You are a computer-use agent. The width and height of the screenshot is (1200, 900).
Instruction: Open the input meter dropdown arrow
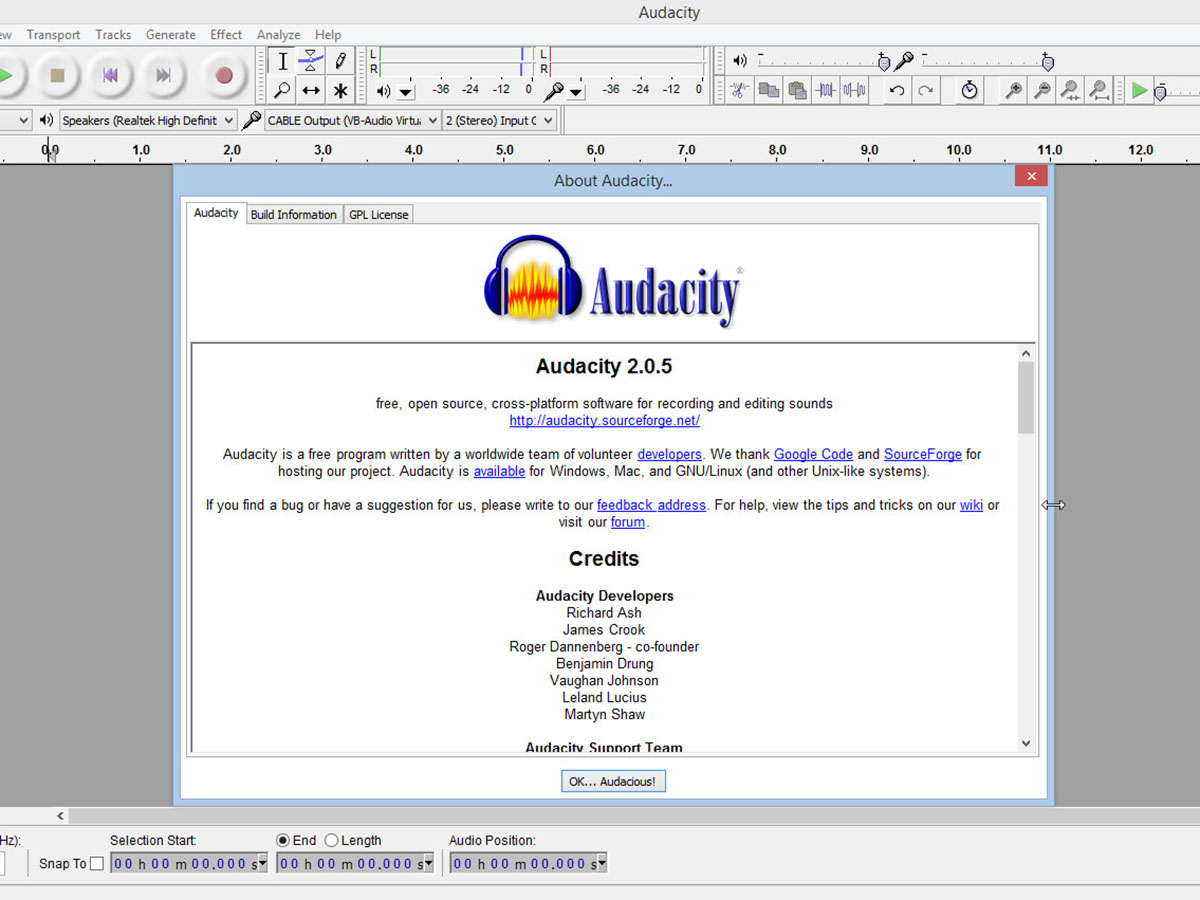pos(576,91)
